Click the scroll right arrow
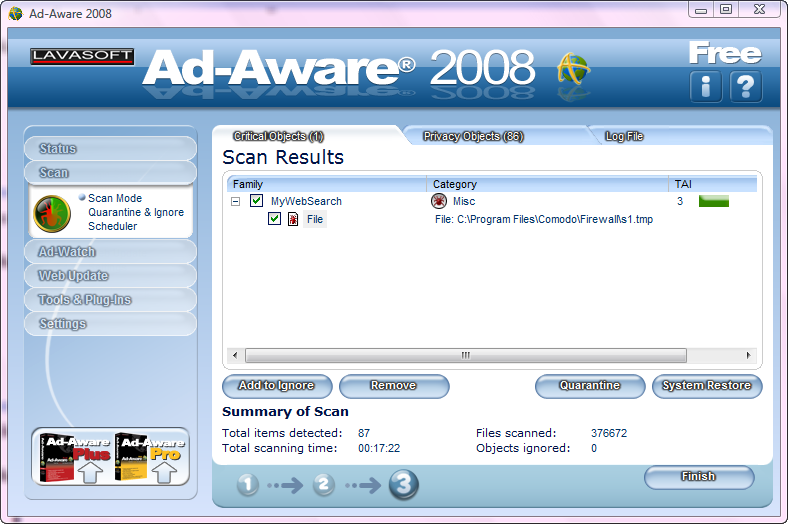The width and height of the screenshot is (788, 524). pos(748,355)
